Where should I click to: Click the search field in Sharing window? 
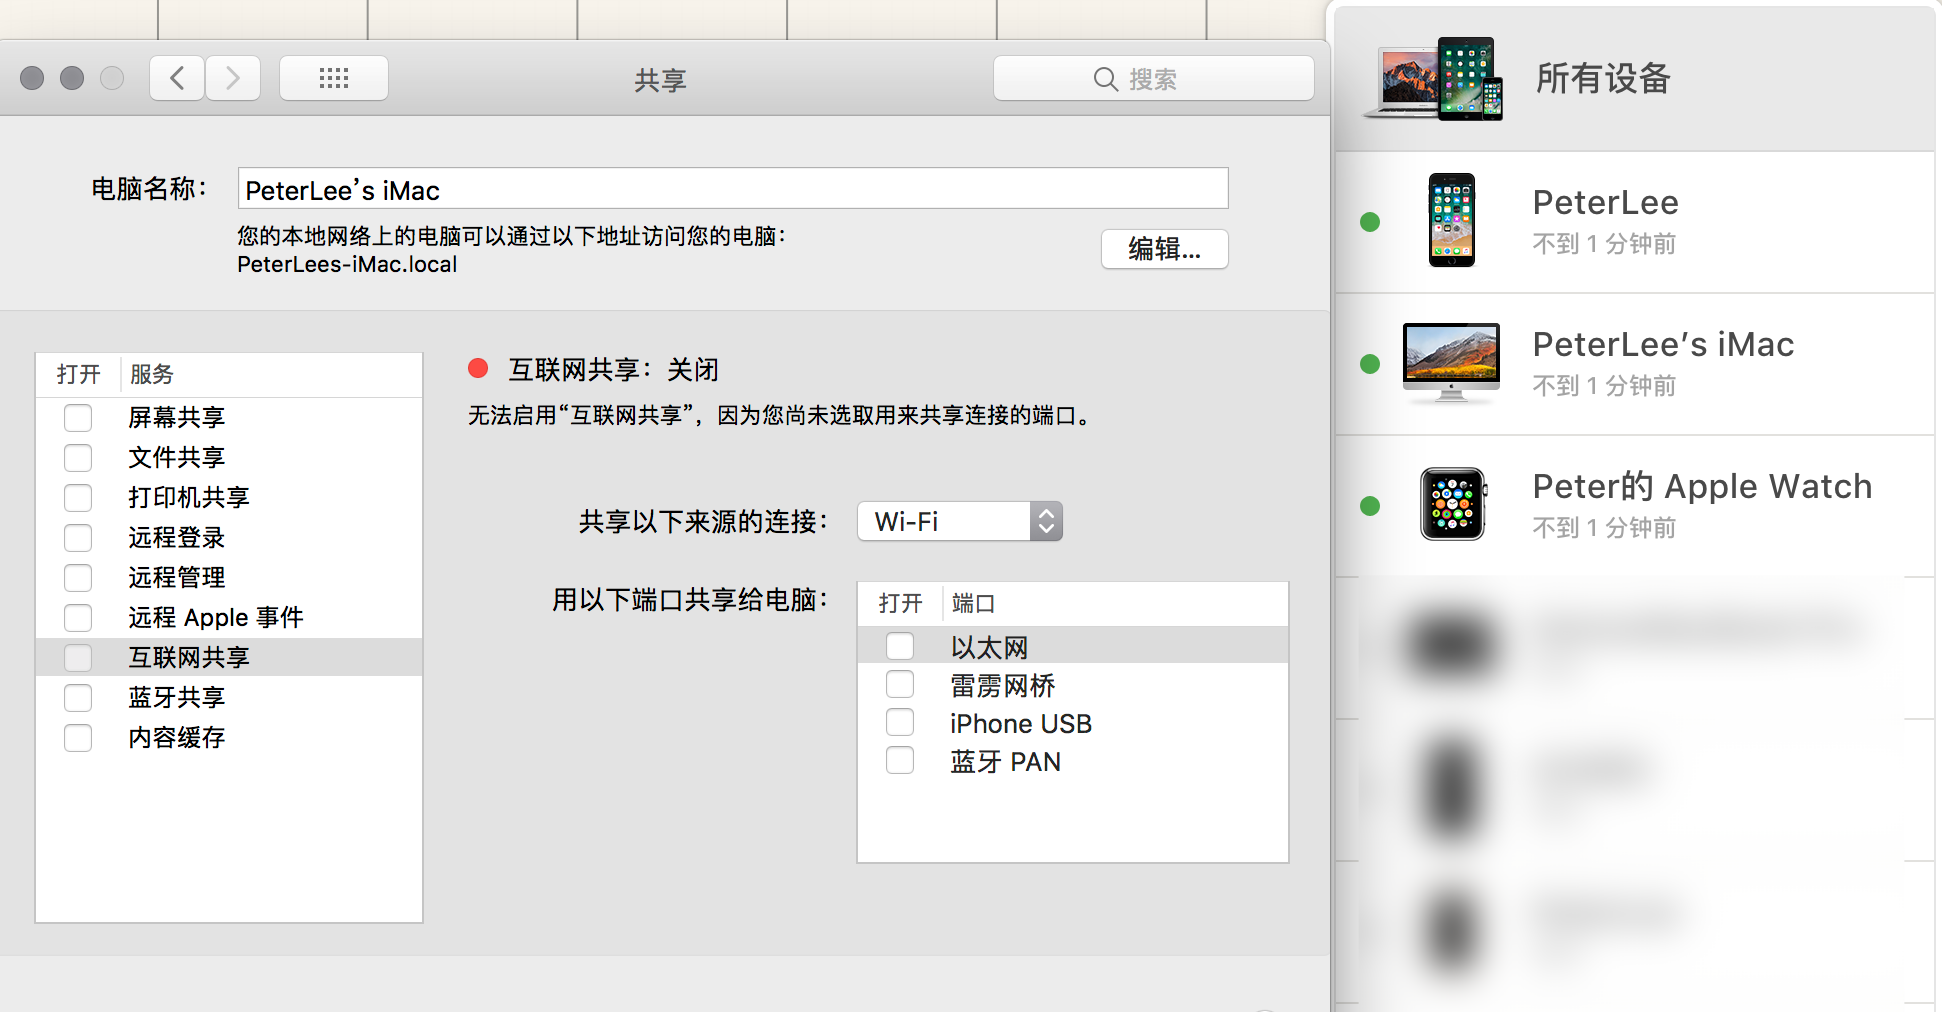[x=1153, y=78]
